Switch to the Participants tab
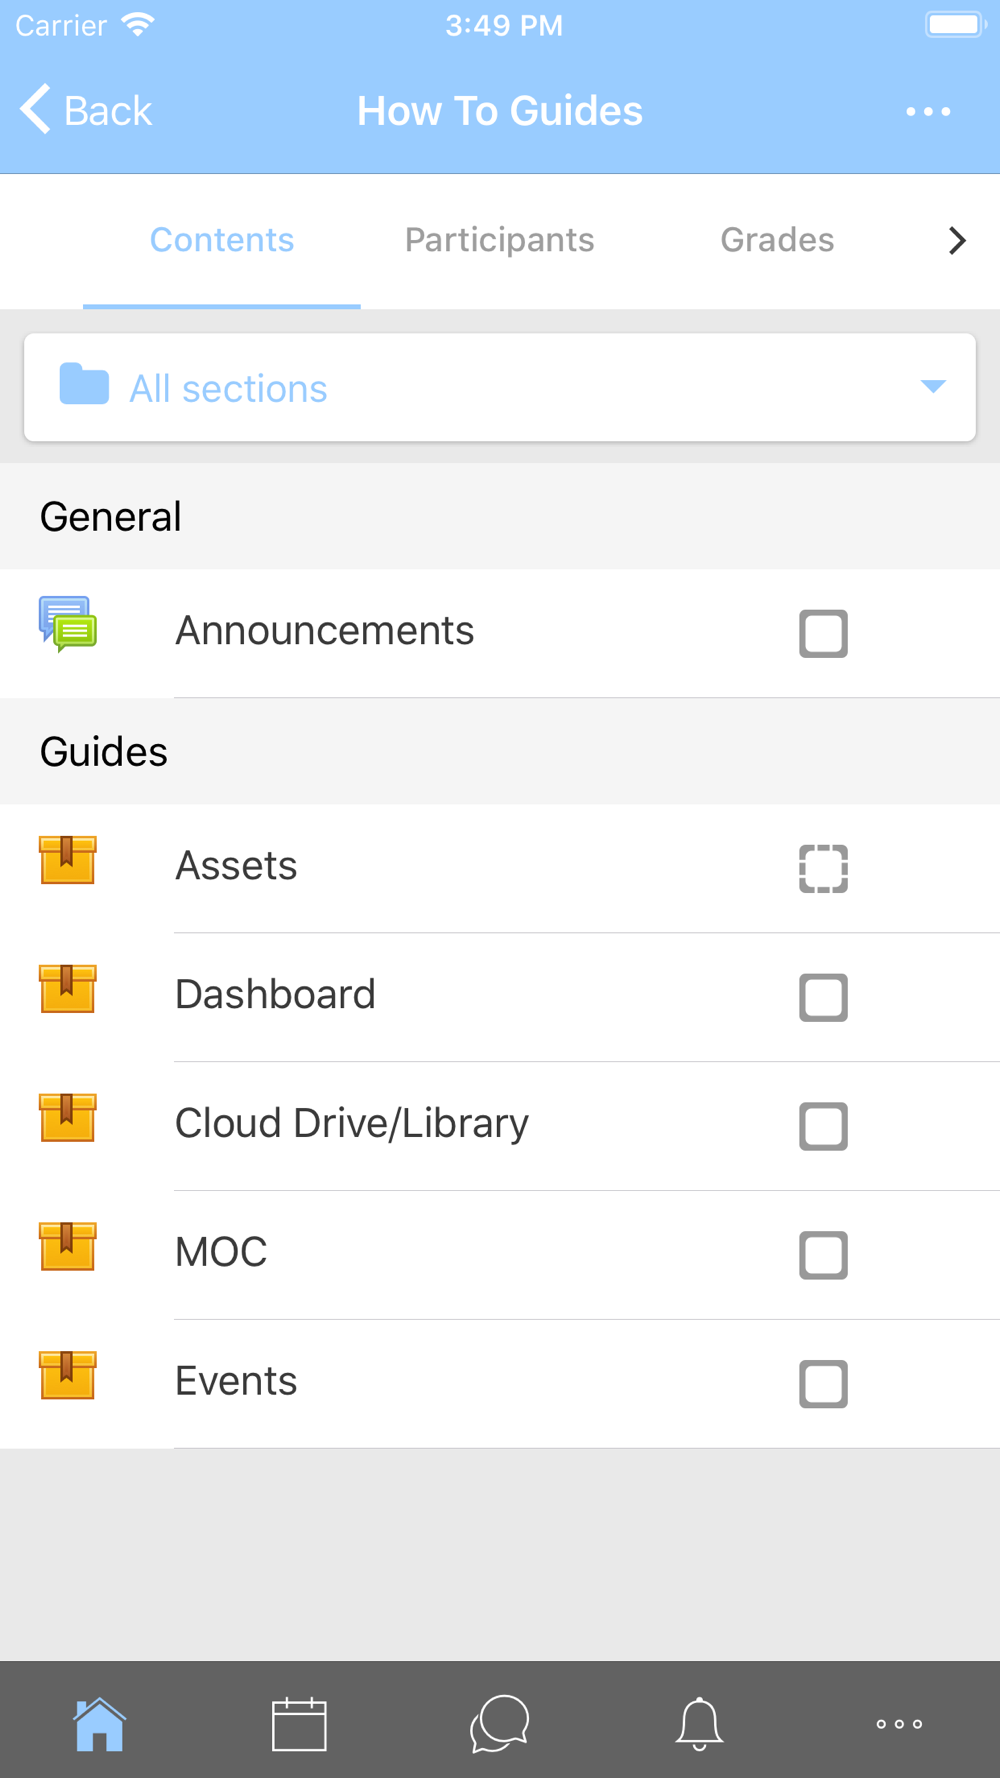 coord(499,240)
